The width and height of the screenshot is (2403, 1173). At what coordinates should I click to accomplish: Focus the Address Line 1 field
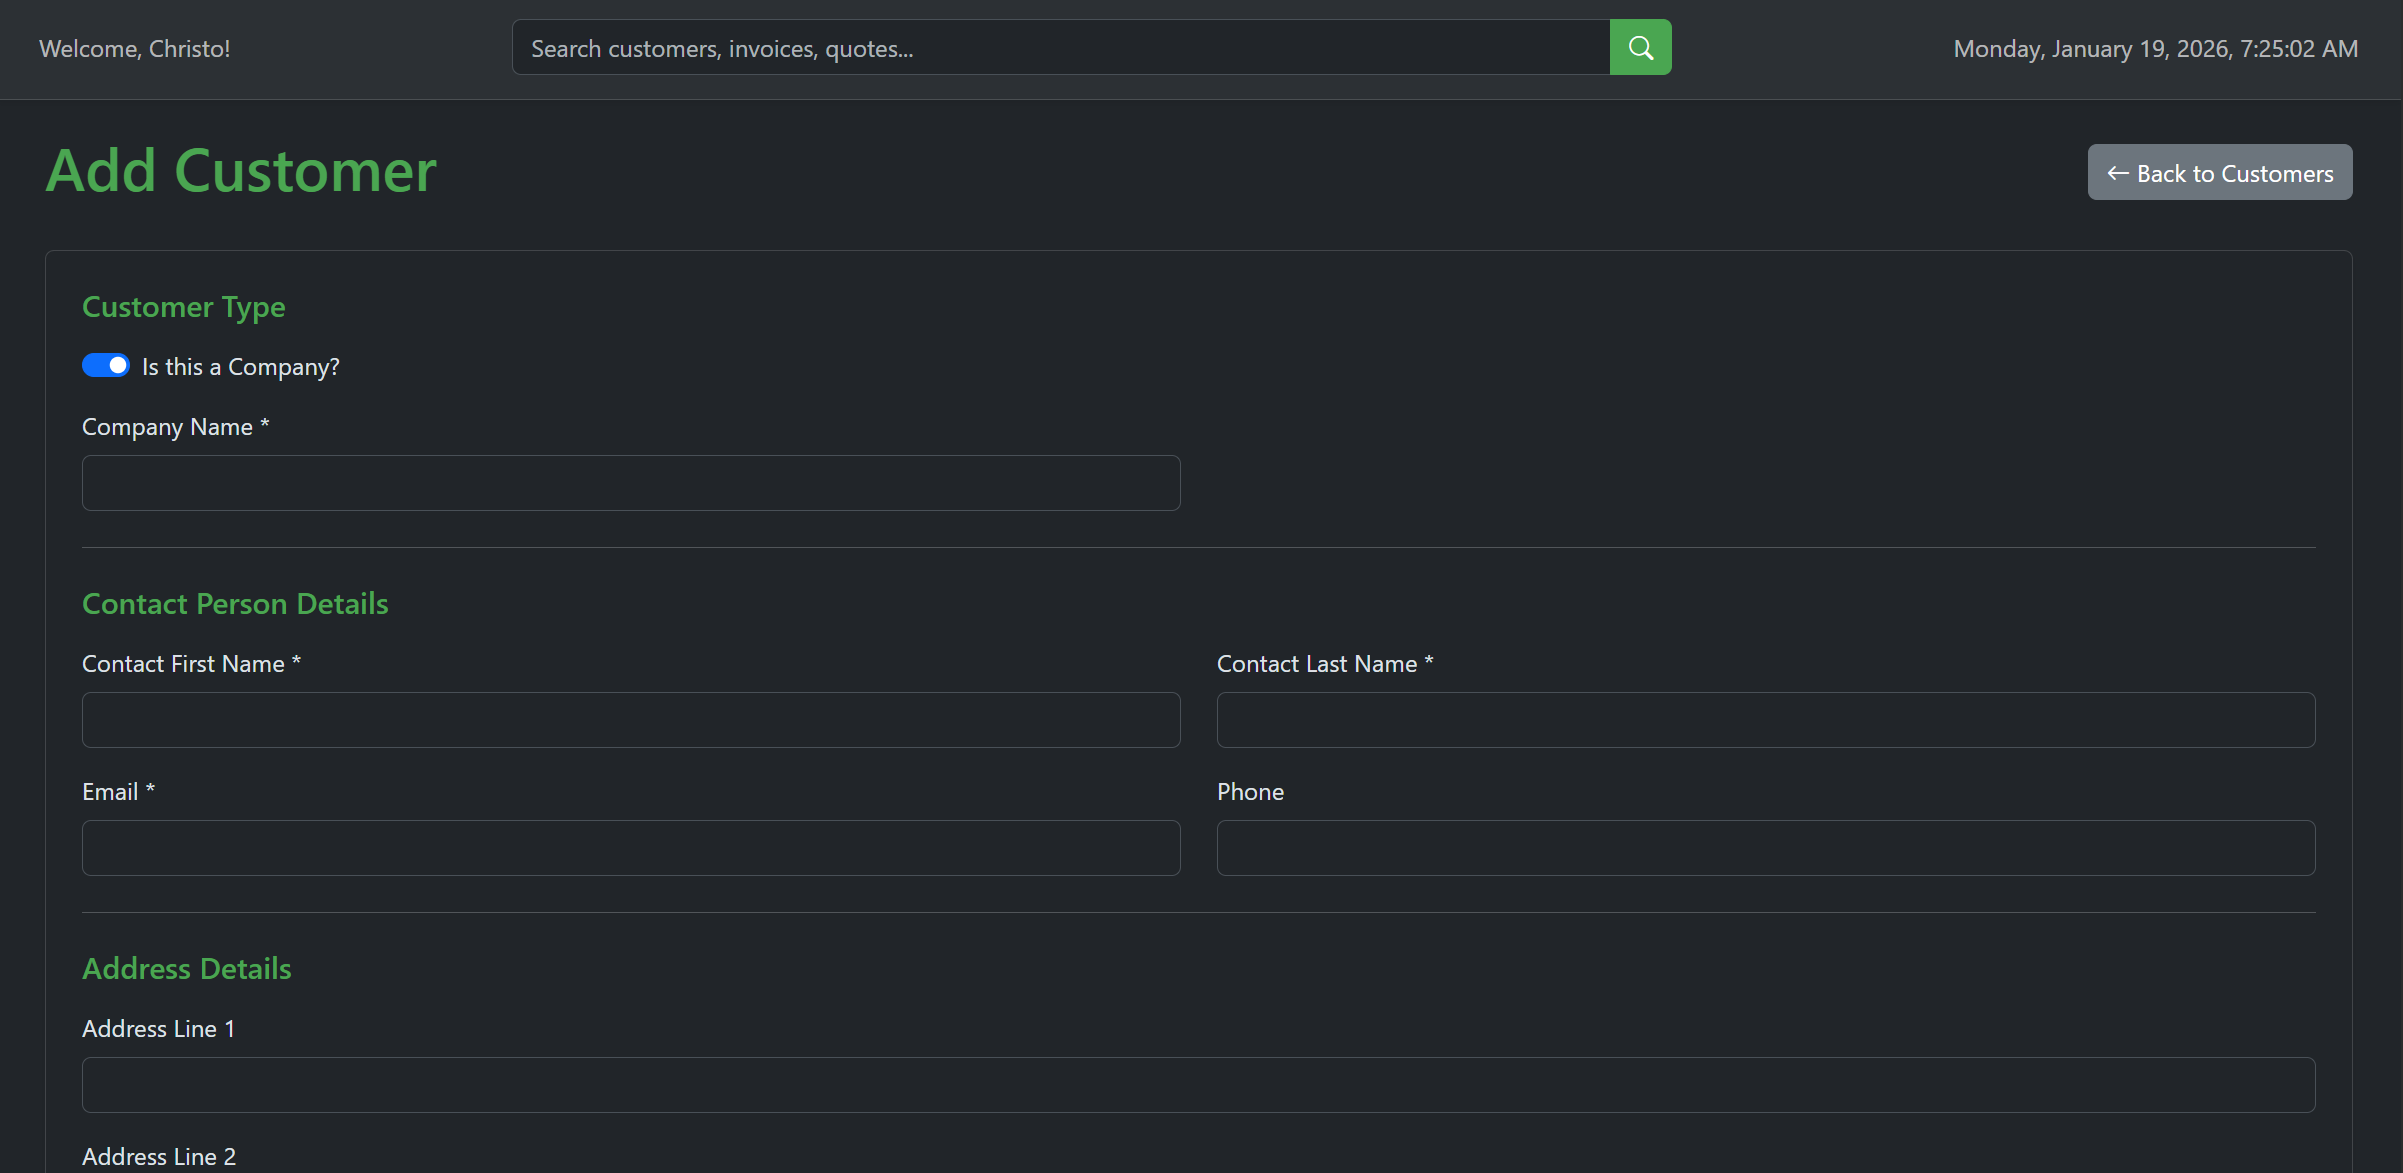pyautogui.click(x=1198, y=1085)
